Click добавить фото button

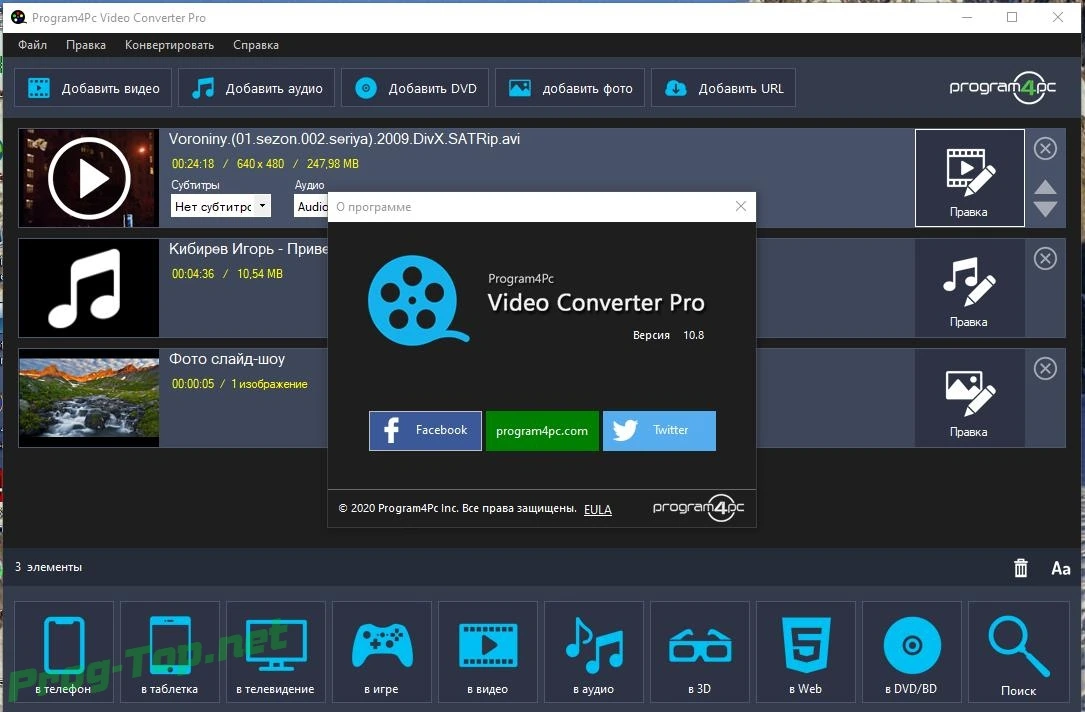tap(570, 88)
